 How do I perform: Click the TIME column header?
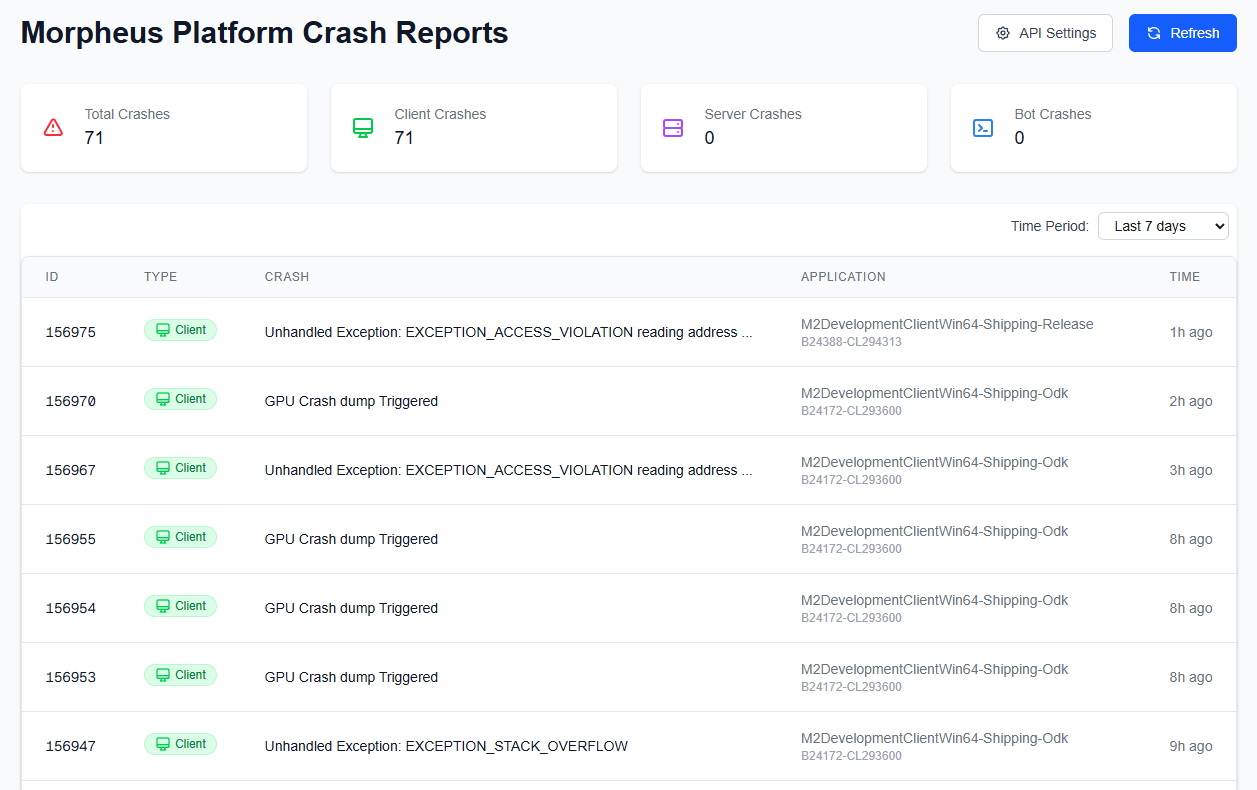(x=1184, y=277)
